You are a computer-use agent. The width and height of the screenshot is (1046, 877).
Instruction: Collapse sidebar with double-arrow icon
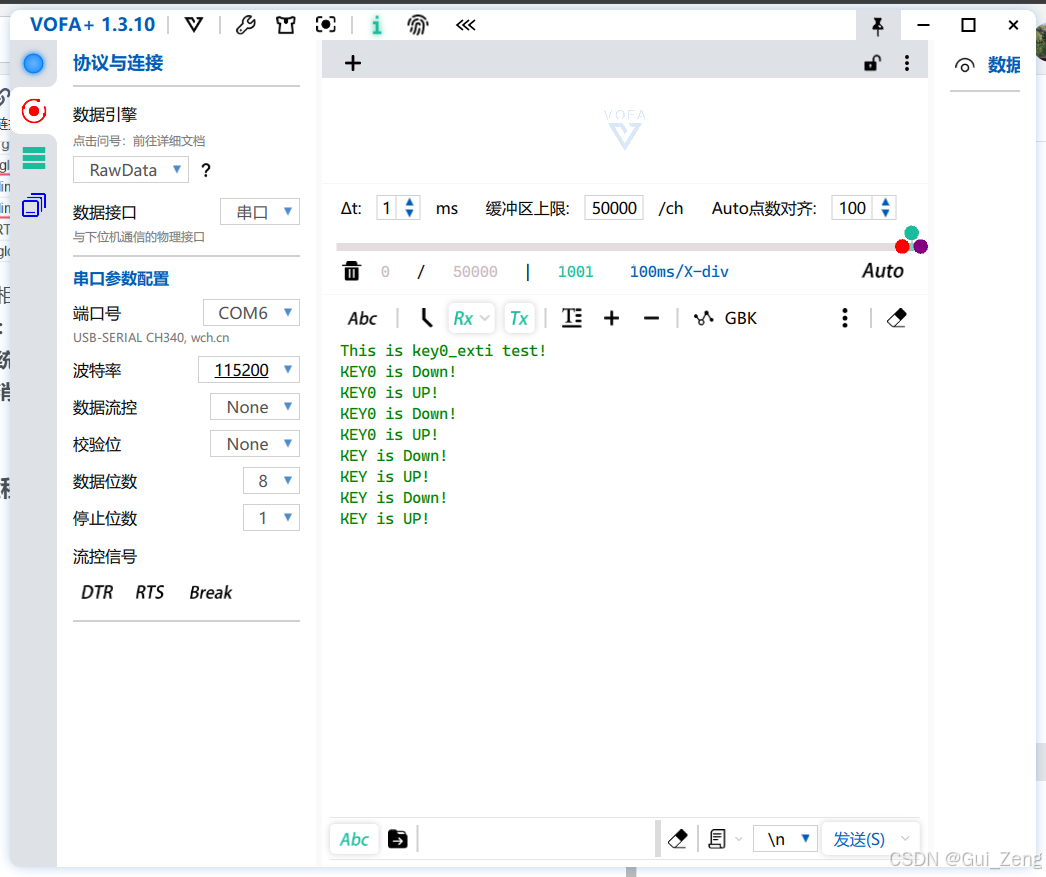pyautogui.click(x=466, y=25)
